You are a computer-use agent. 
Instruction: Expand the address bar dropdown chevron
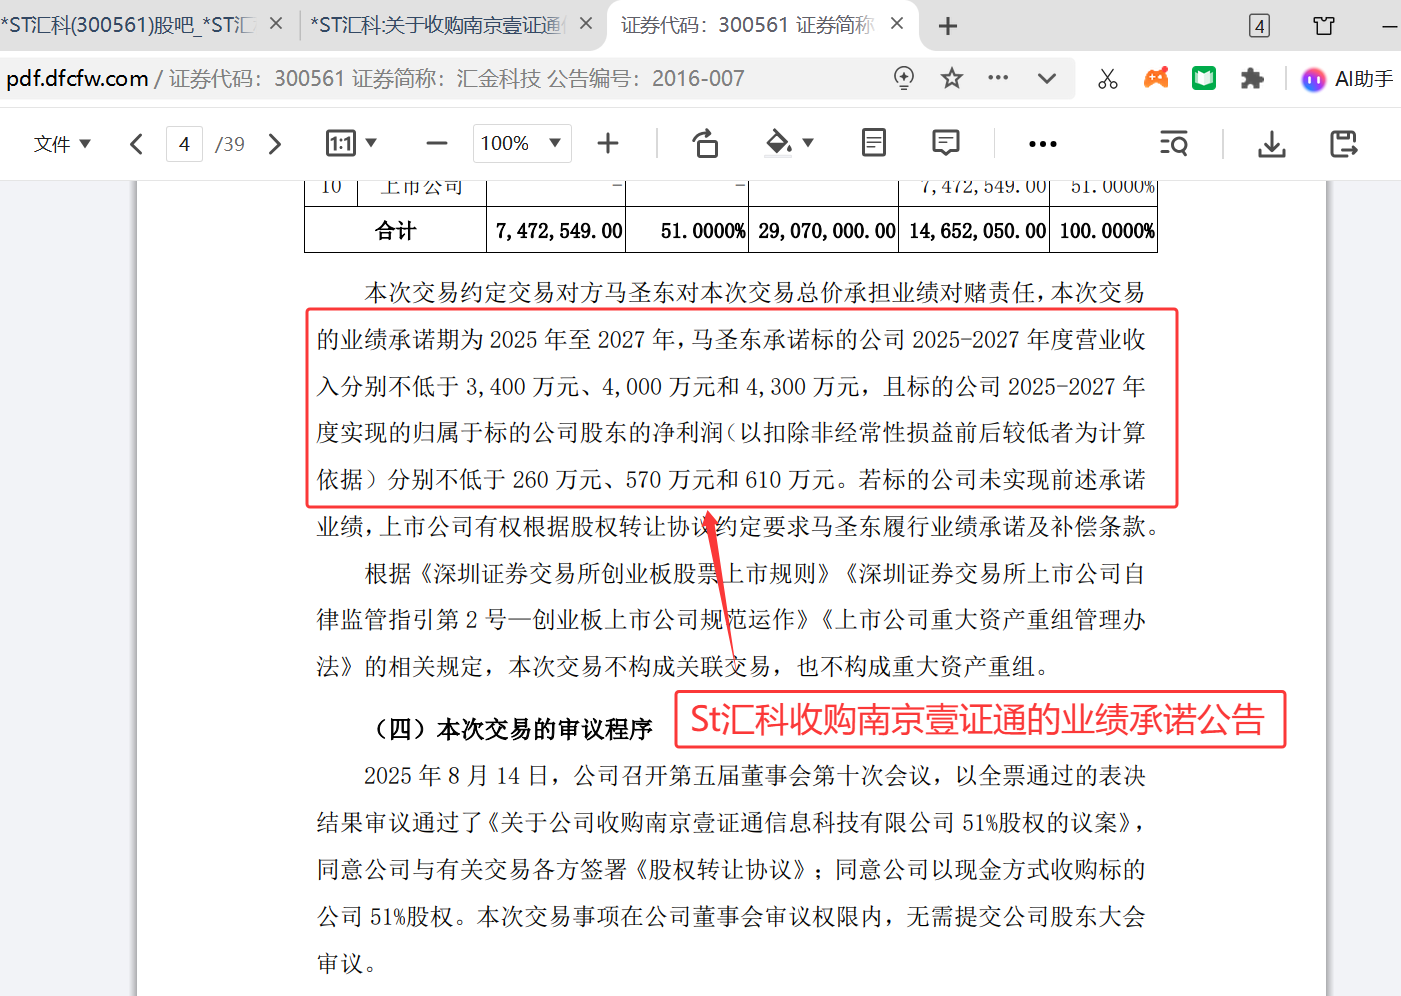point(1047,78)
